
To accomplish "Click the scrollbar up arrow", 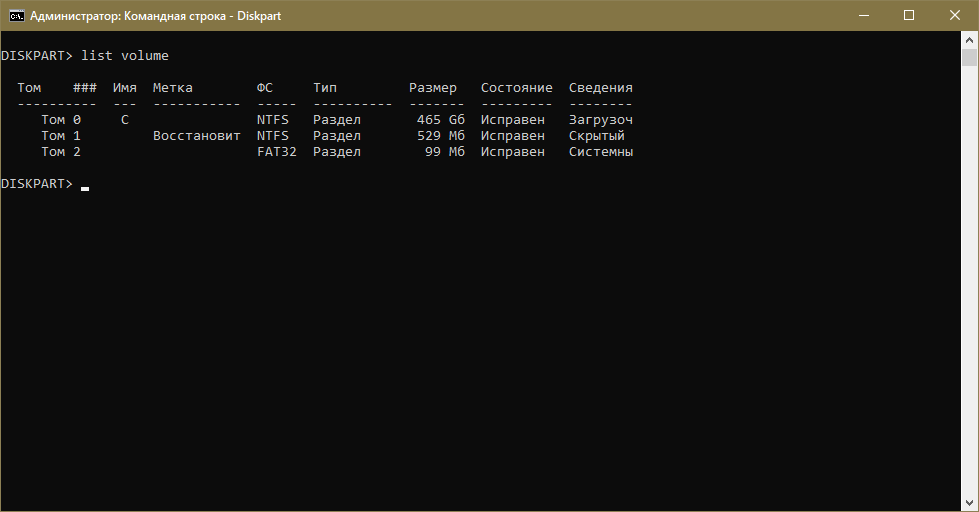I will point(969,40).
